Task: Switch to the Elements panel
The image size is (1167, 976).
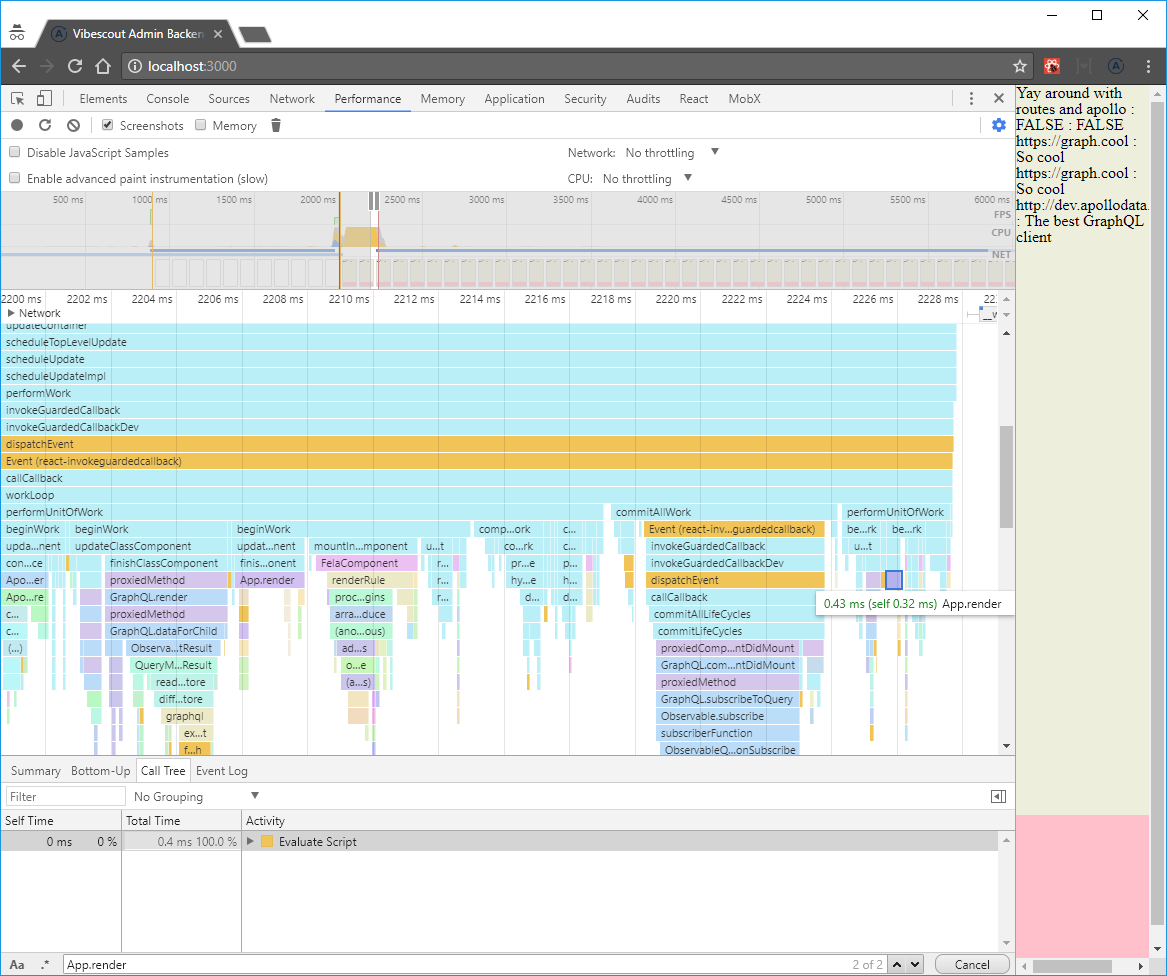Action: click(x=103, y=98)
